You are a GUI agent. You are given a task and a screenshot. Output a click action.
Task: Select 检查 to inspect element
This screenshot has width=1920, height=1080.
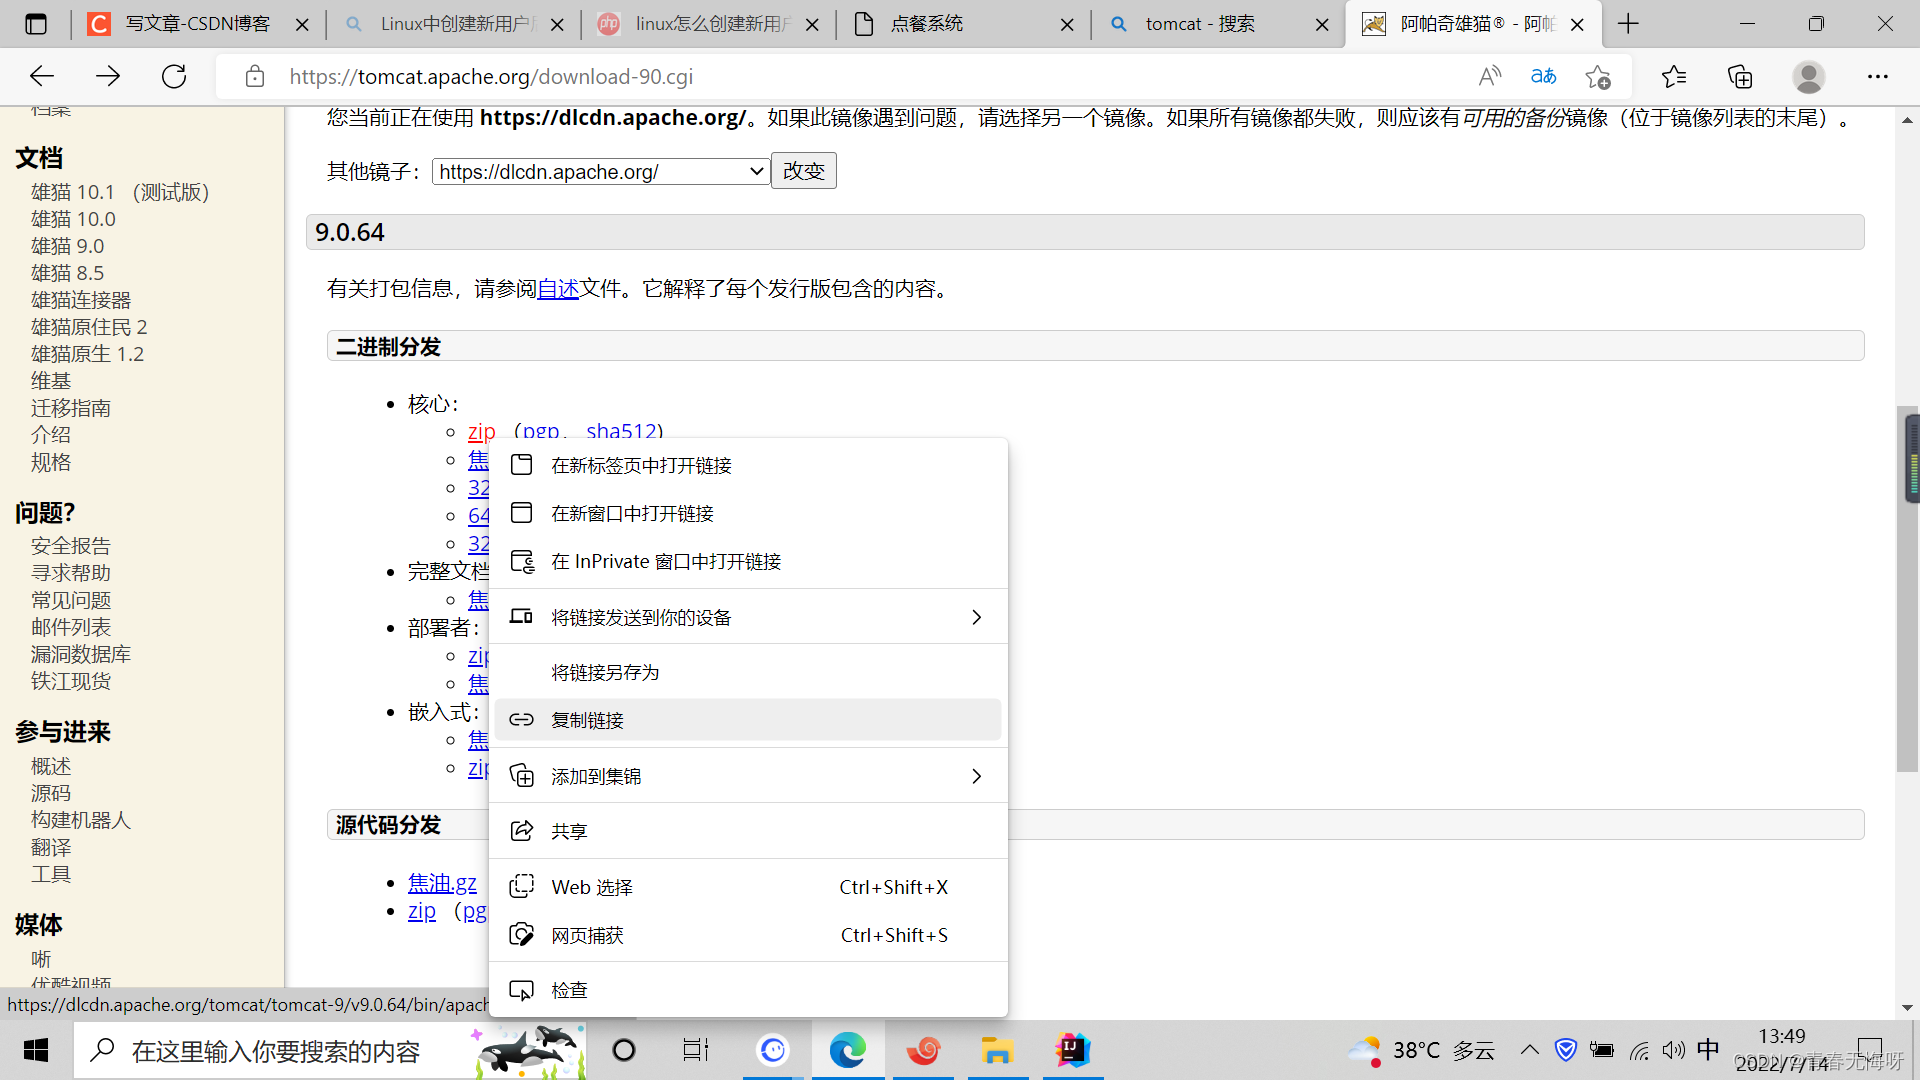[x=748, y=990]
